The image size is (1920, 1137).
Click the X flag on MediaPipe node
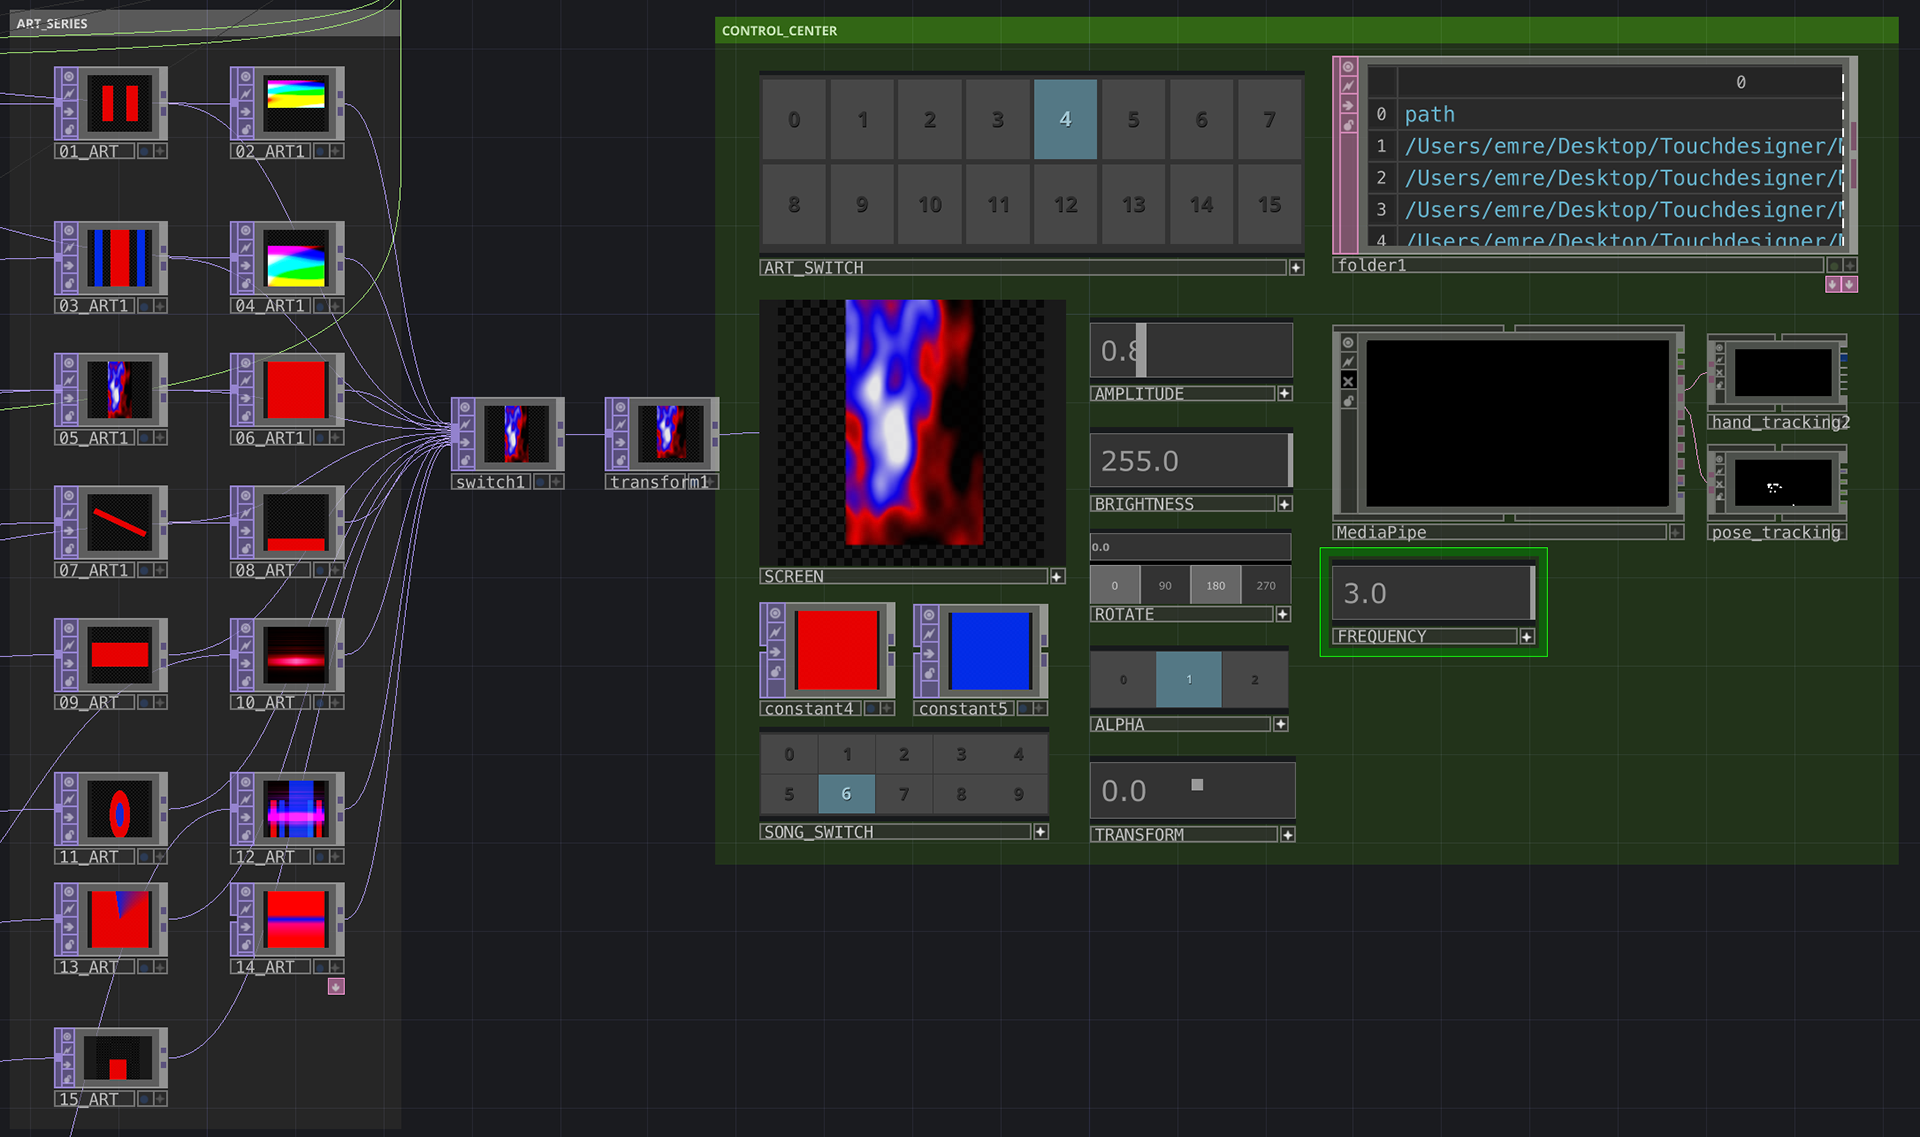(x=1347, y=381)
